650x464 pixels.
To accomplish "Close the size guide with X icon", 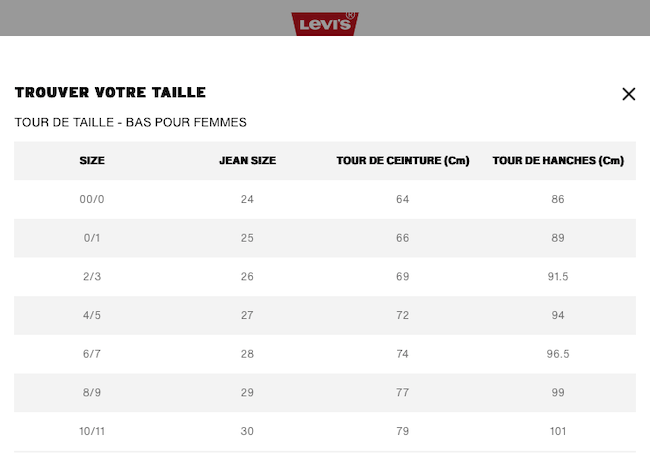I will [x=628, y=94].
